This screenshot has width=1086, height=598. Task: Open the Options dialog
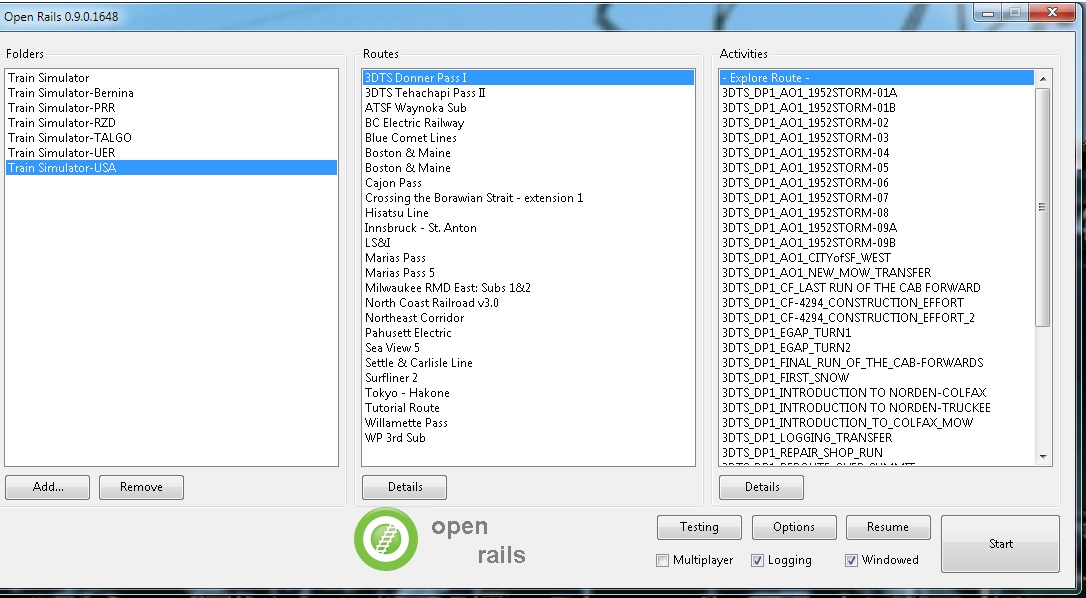(794, 527)
